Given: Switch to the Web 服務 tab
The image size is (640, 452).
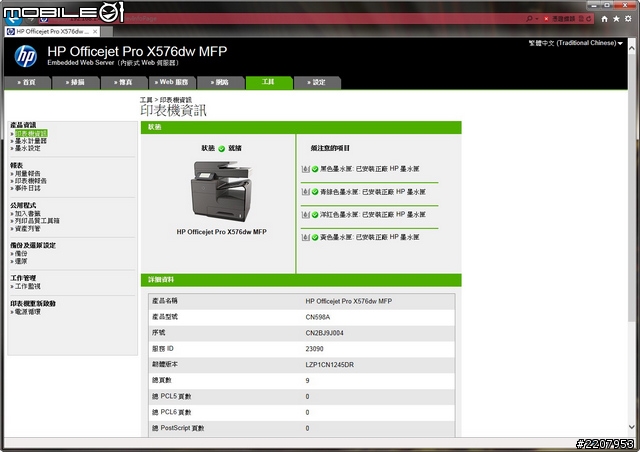Looking at the screenshot, I should (172, 82).
